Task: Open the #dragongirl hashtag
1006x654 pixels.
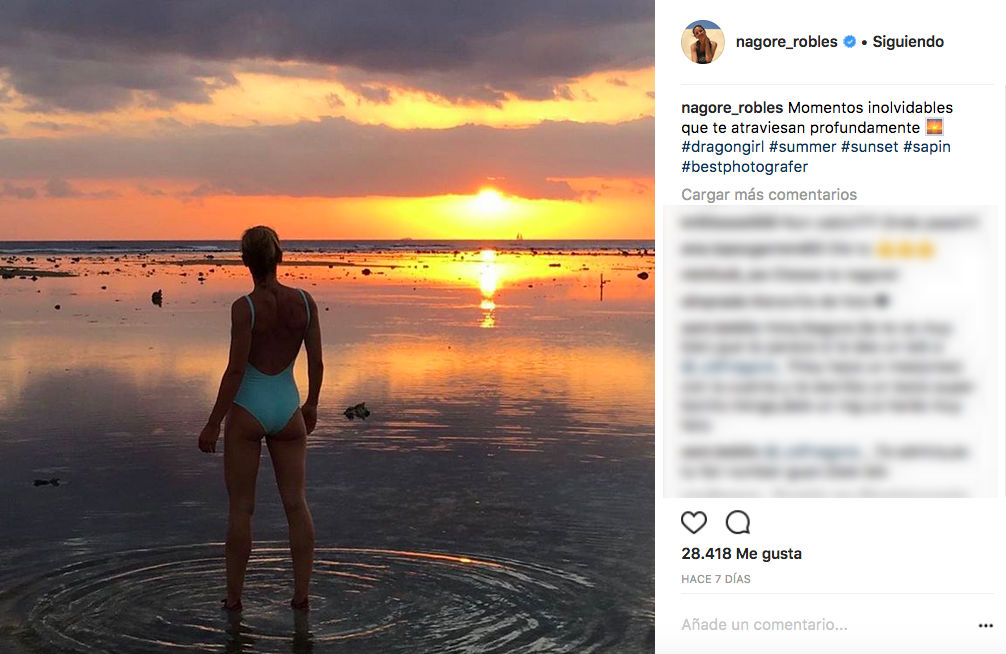Action: 723,147
